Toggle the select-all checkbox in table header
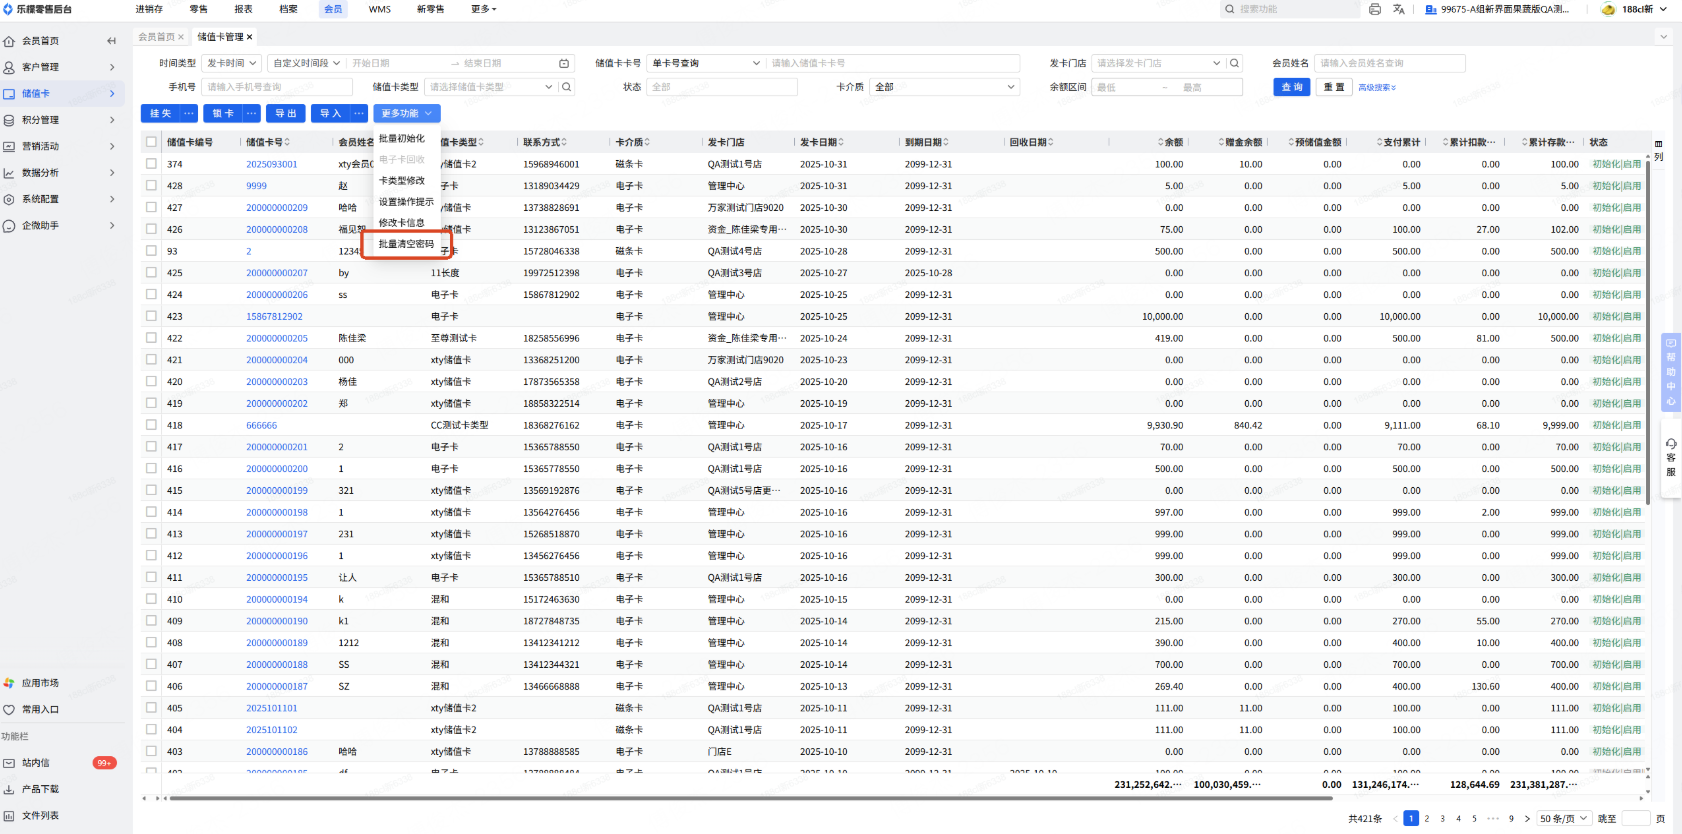The width and height of the screenshot is (1682, 834). coord(152,142)
